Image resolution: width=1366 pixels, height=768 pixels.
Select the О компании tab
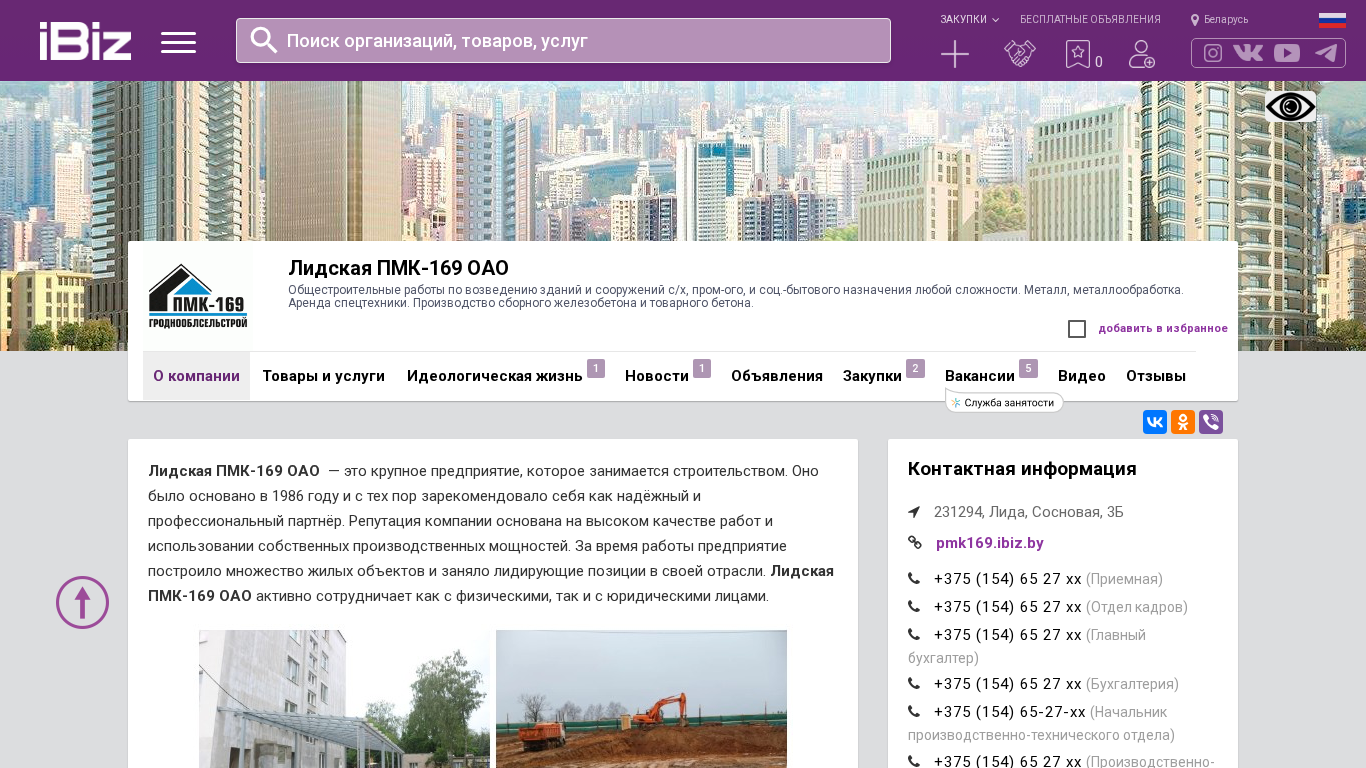coord(196,376)
